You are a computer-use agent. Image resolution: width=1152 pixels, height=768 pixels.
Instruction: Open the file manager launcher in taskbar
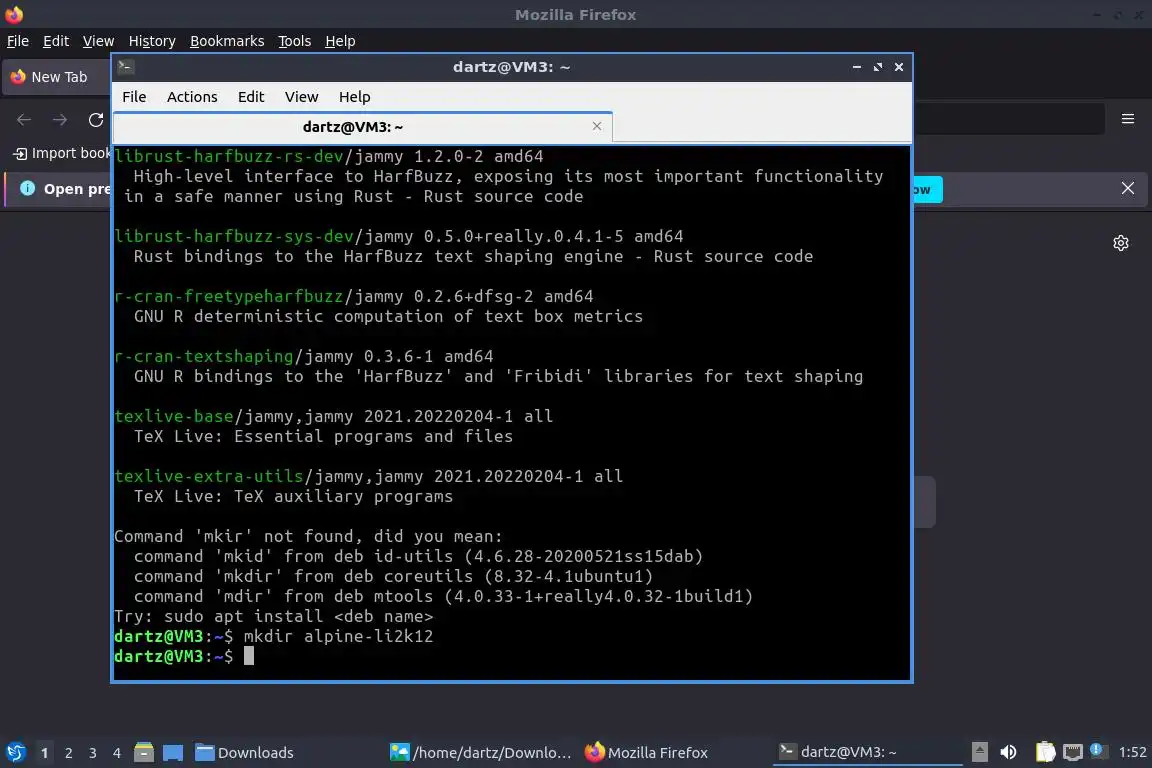(x=144, y=753)
